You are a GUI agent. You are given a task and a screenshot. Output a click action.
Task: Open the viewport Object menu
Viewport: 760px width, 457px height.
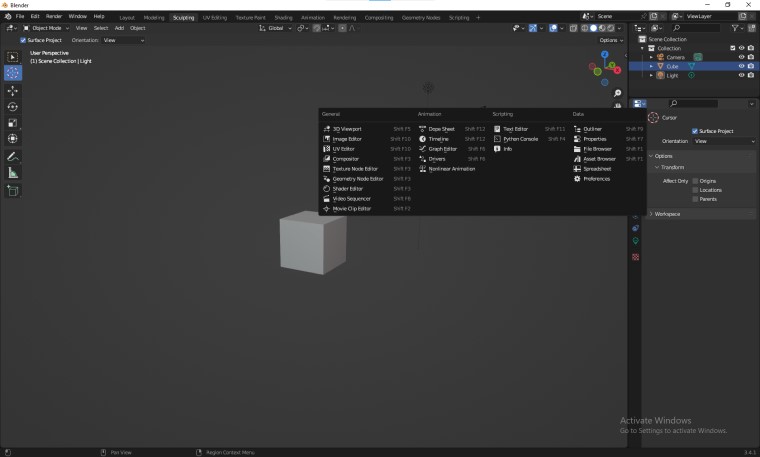point(138,28)
